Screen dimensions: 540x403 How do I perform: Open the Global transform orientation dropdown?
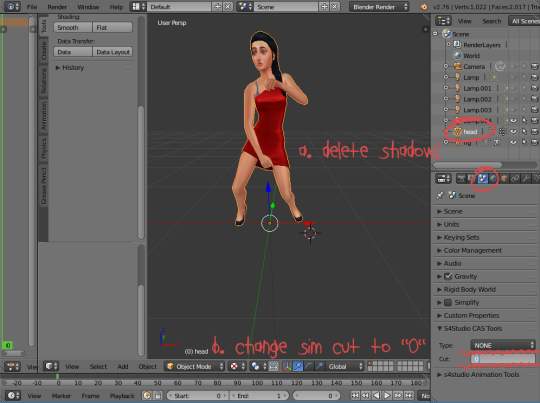(345, 366)
